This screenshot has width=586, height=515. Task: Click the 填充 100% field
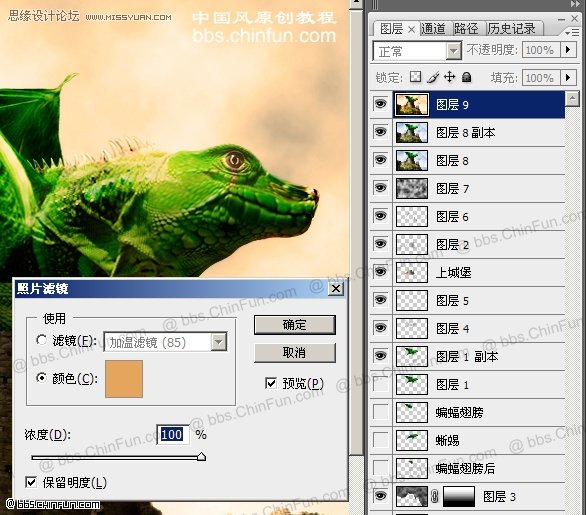[x=541, y=78]
